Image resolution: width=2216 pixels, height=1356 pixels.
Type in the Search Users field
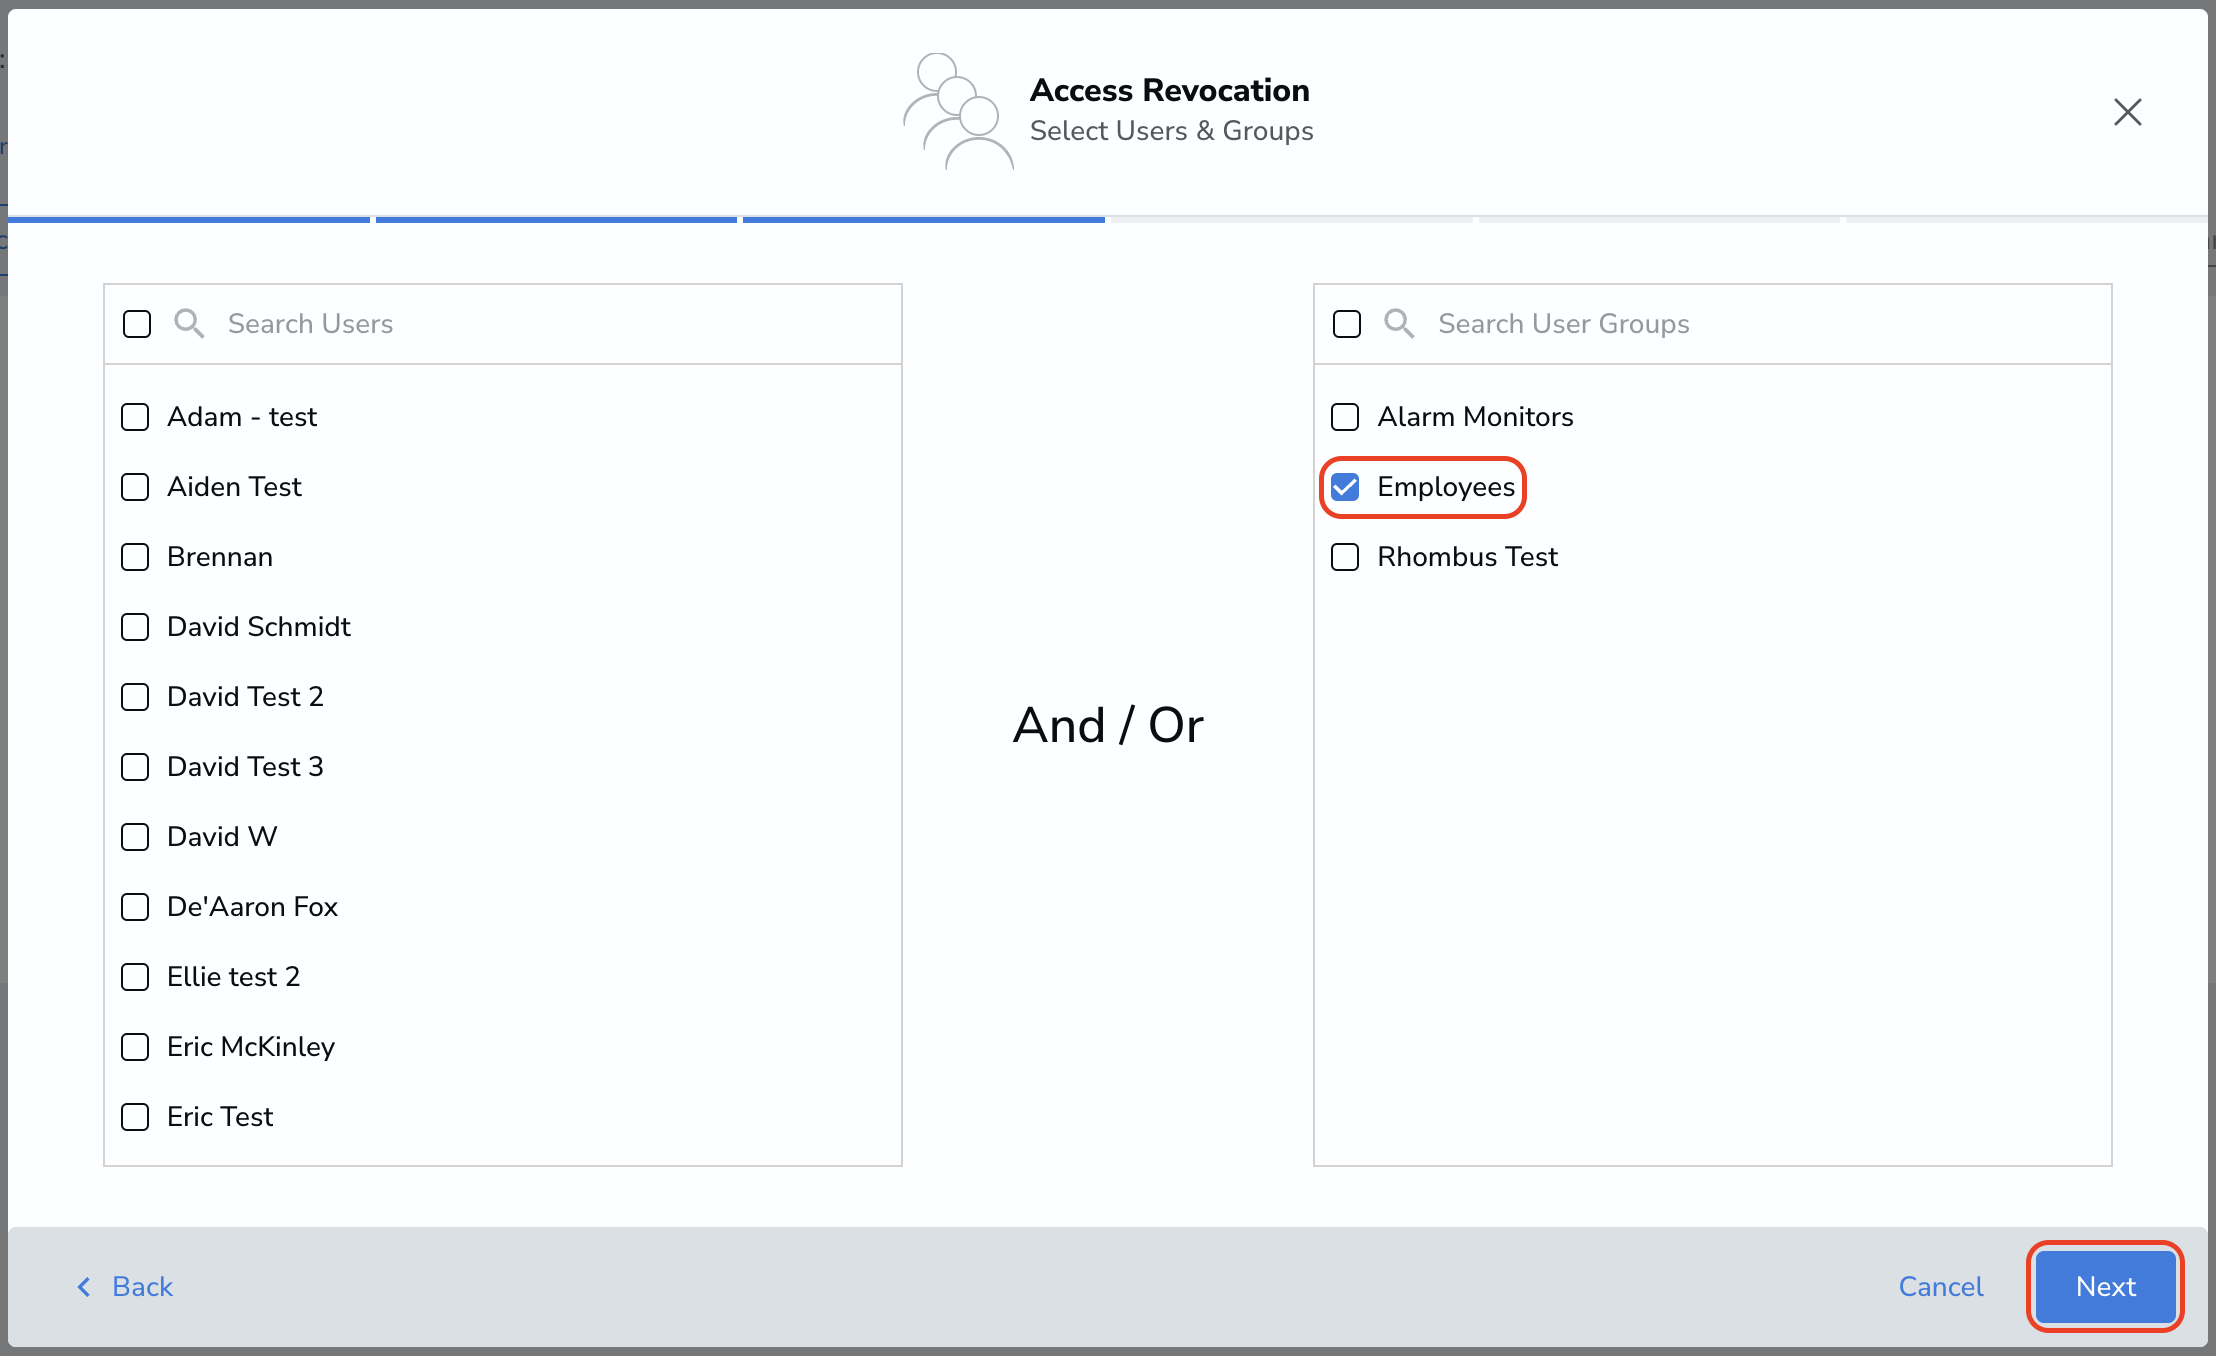point(550,324)
